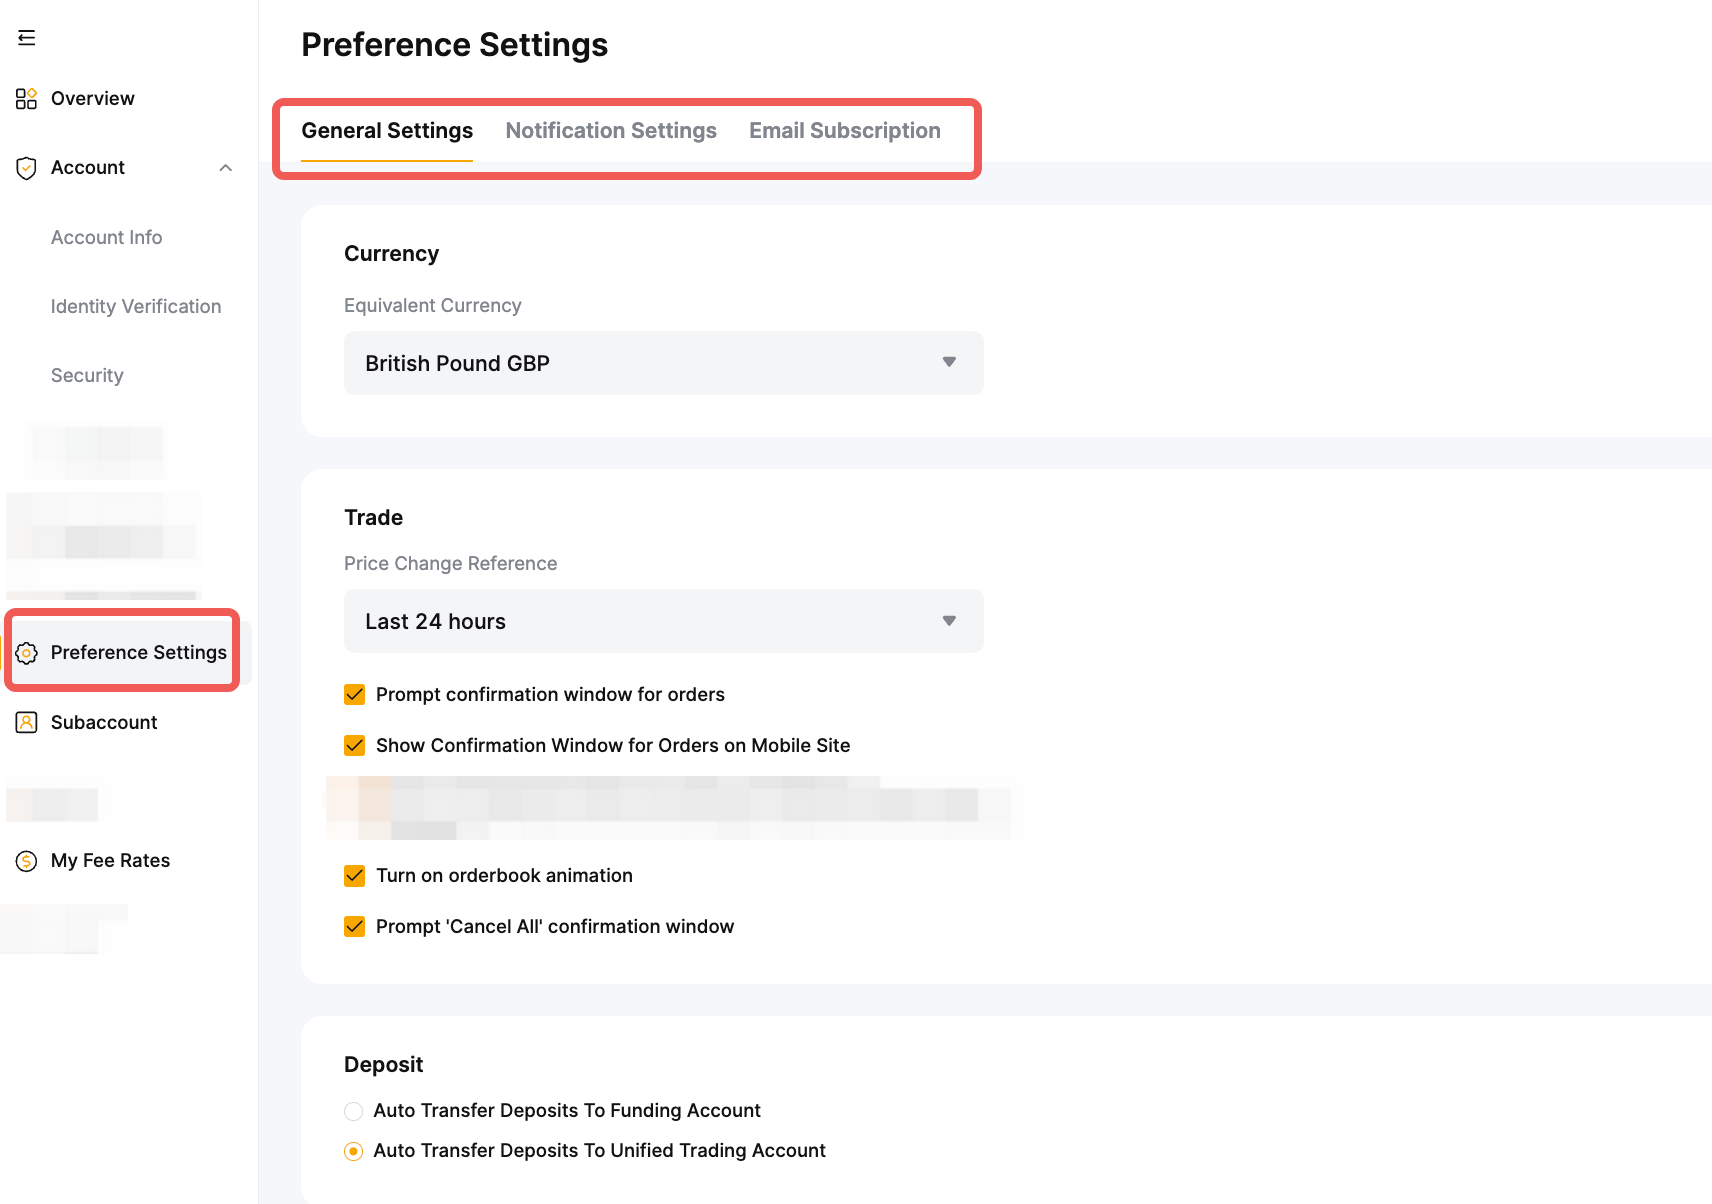Click the Account shield icon

pyautogui.click(x=27, y=168)
